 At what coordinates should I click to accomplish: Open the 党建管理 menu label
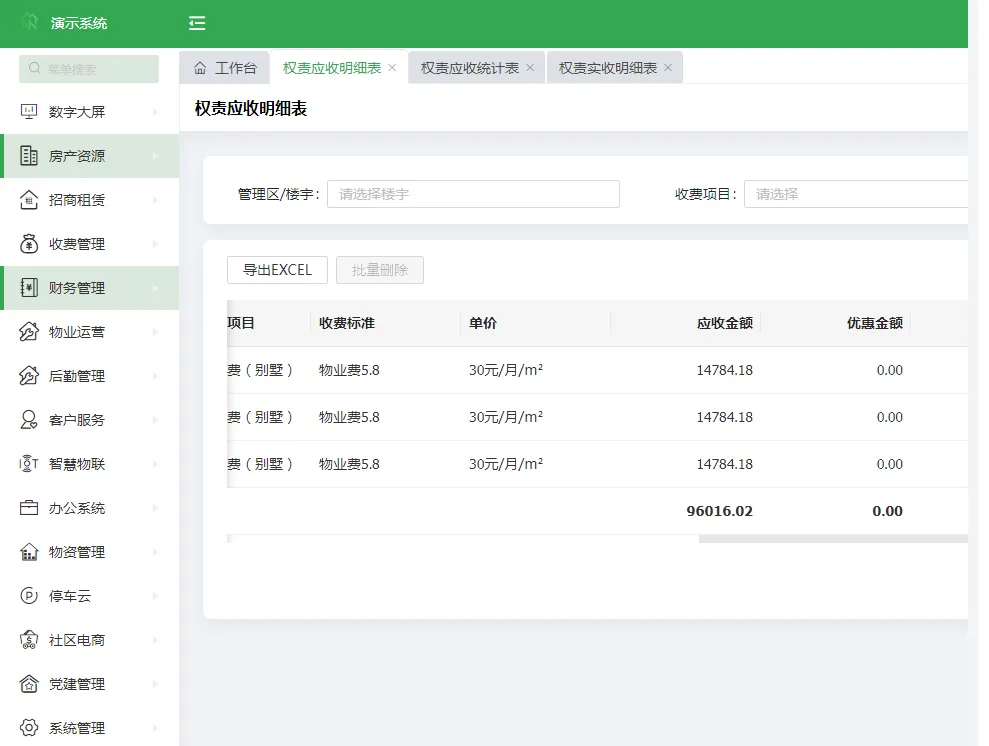(77, 684)
